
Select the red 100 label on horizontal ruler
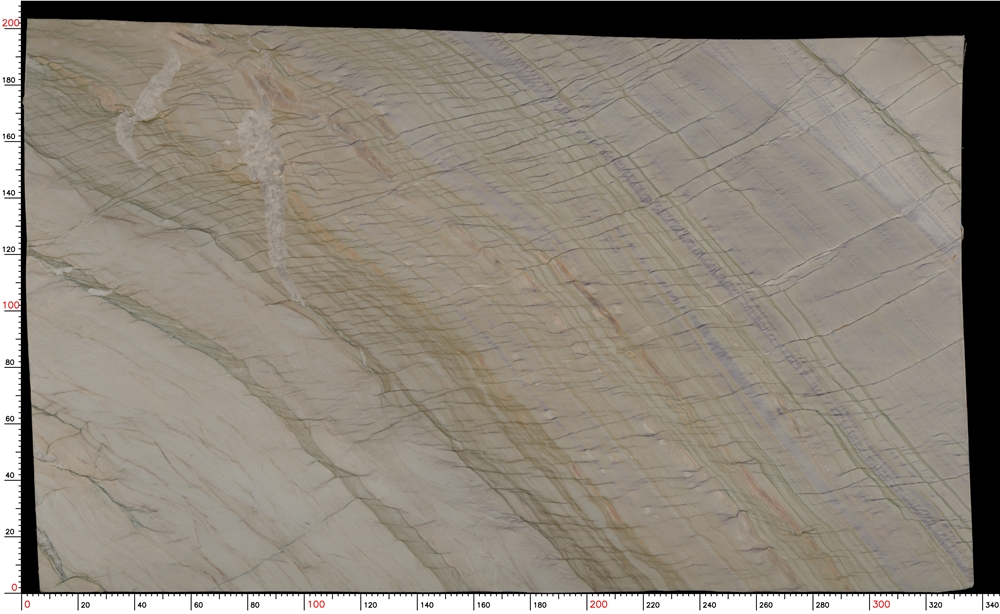316,604
